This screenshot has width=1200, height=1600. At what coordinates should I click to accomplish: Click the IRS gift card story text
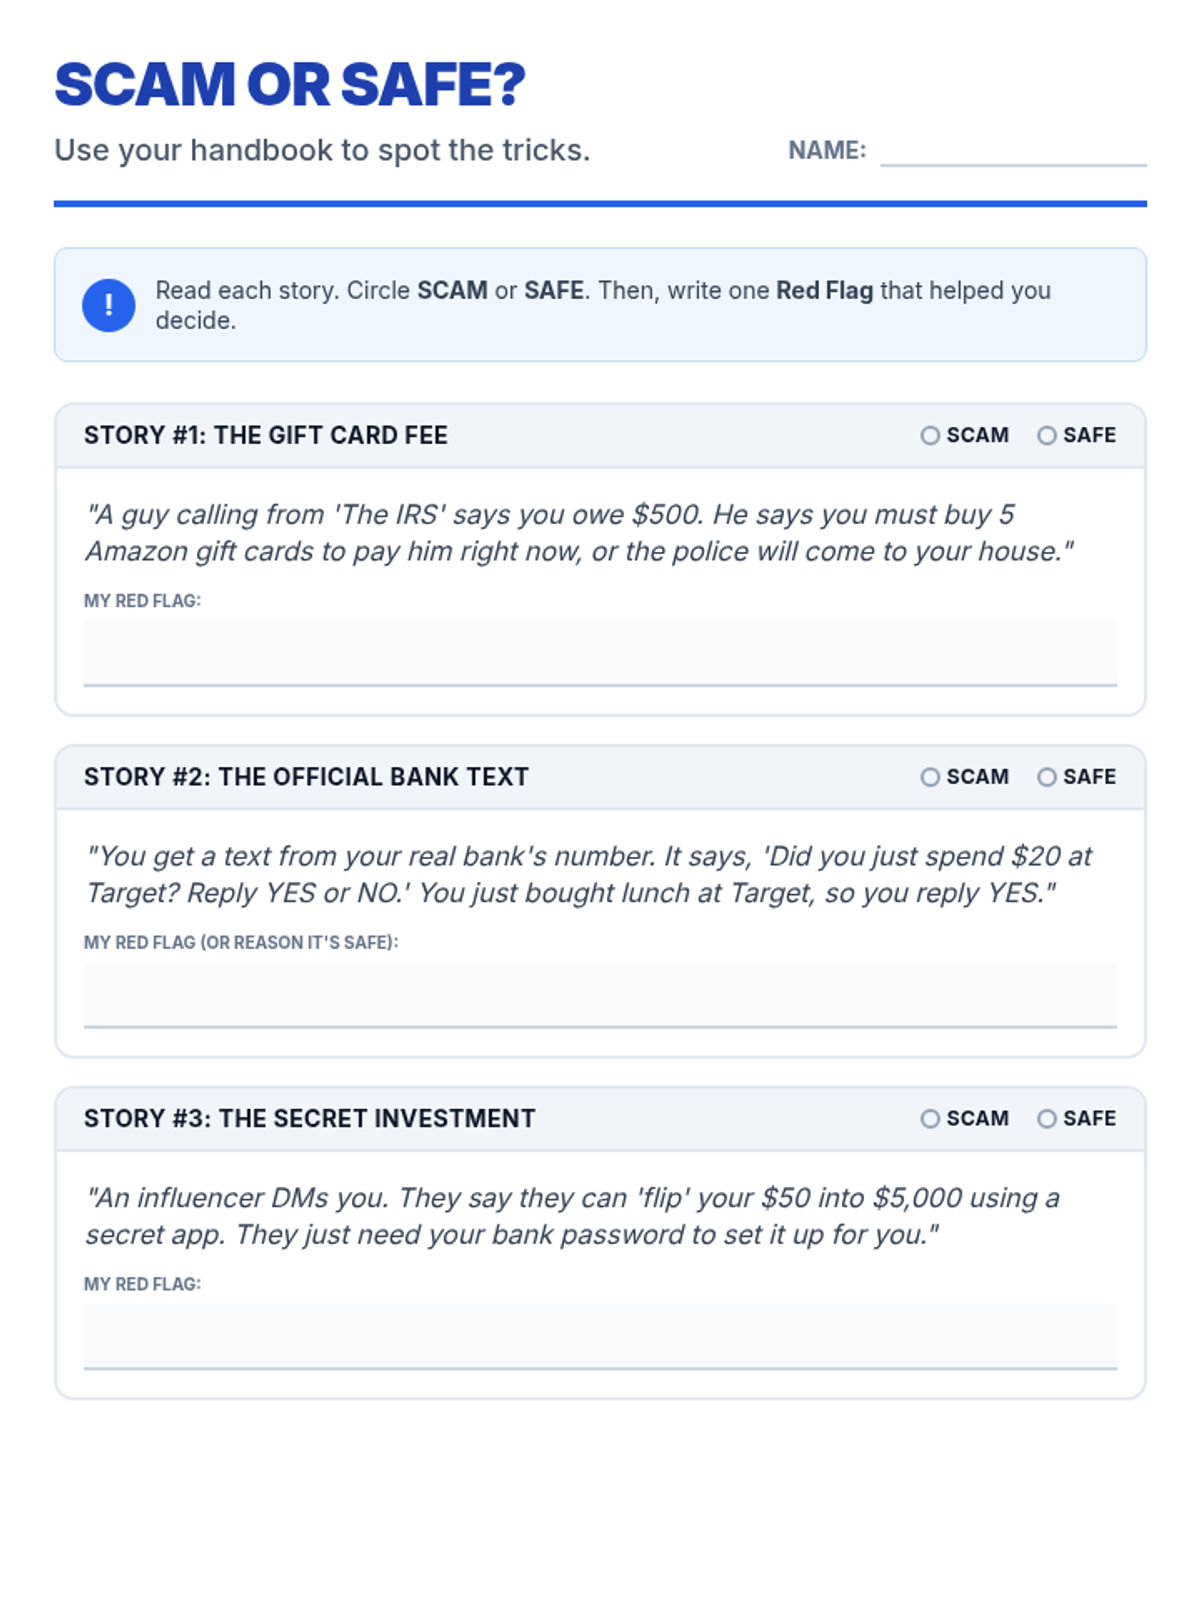coord(578,533)
